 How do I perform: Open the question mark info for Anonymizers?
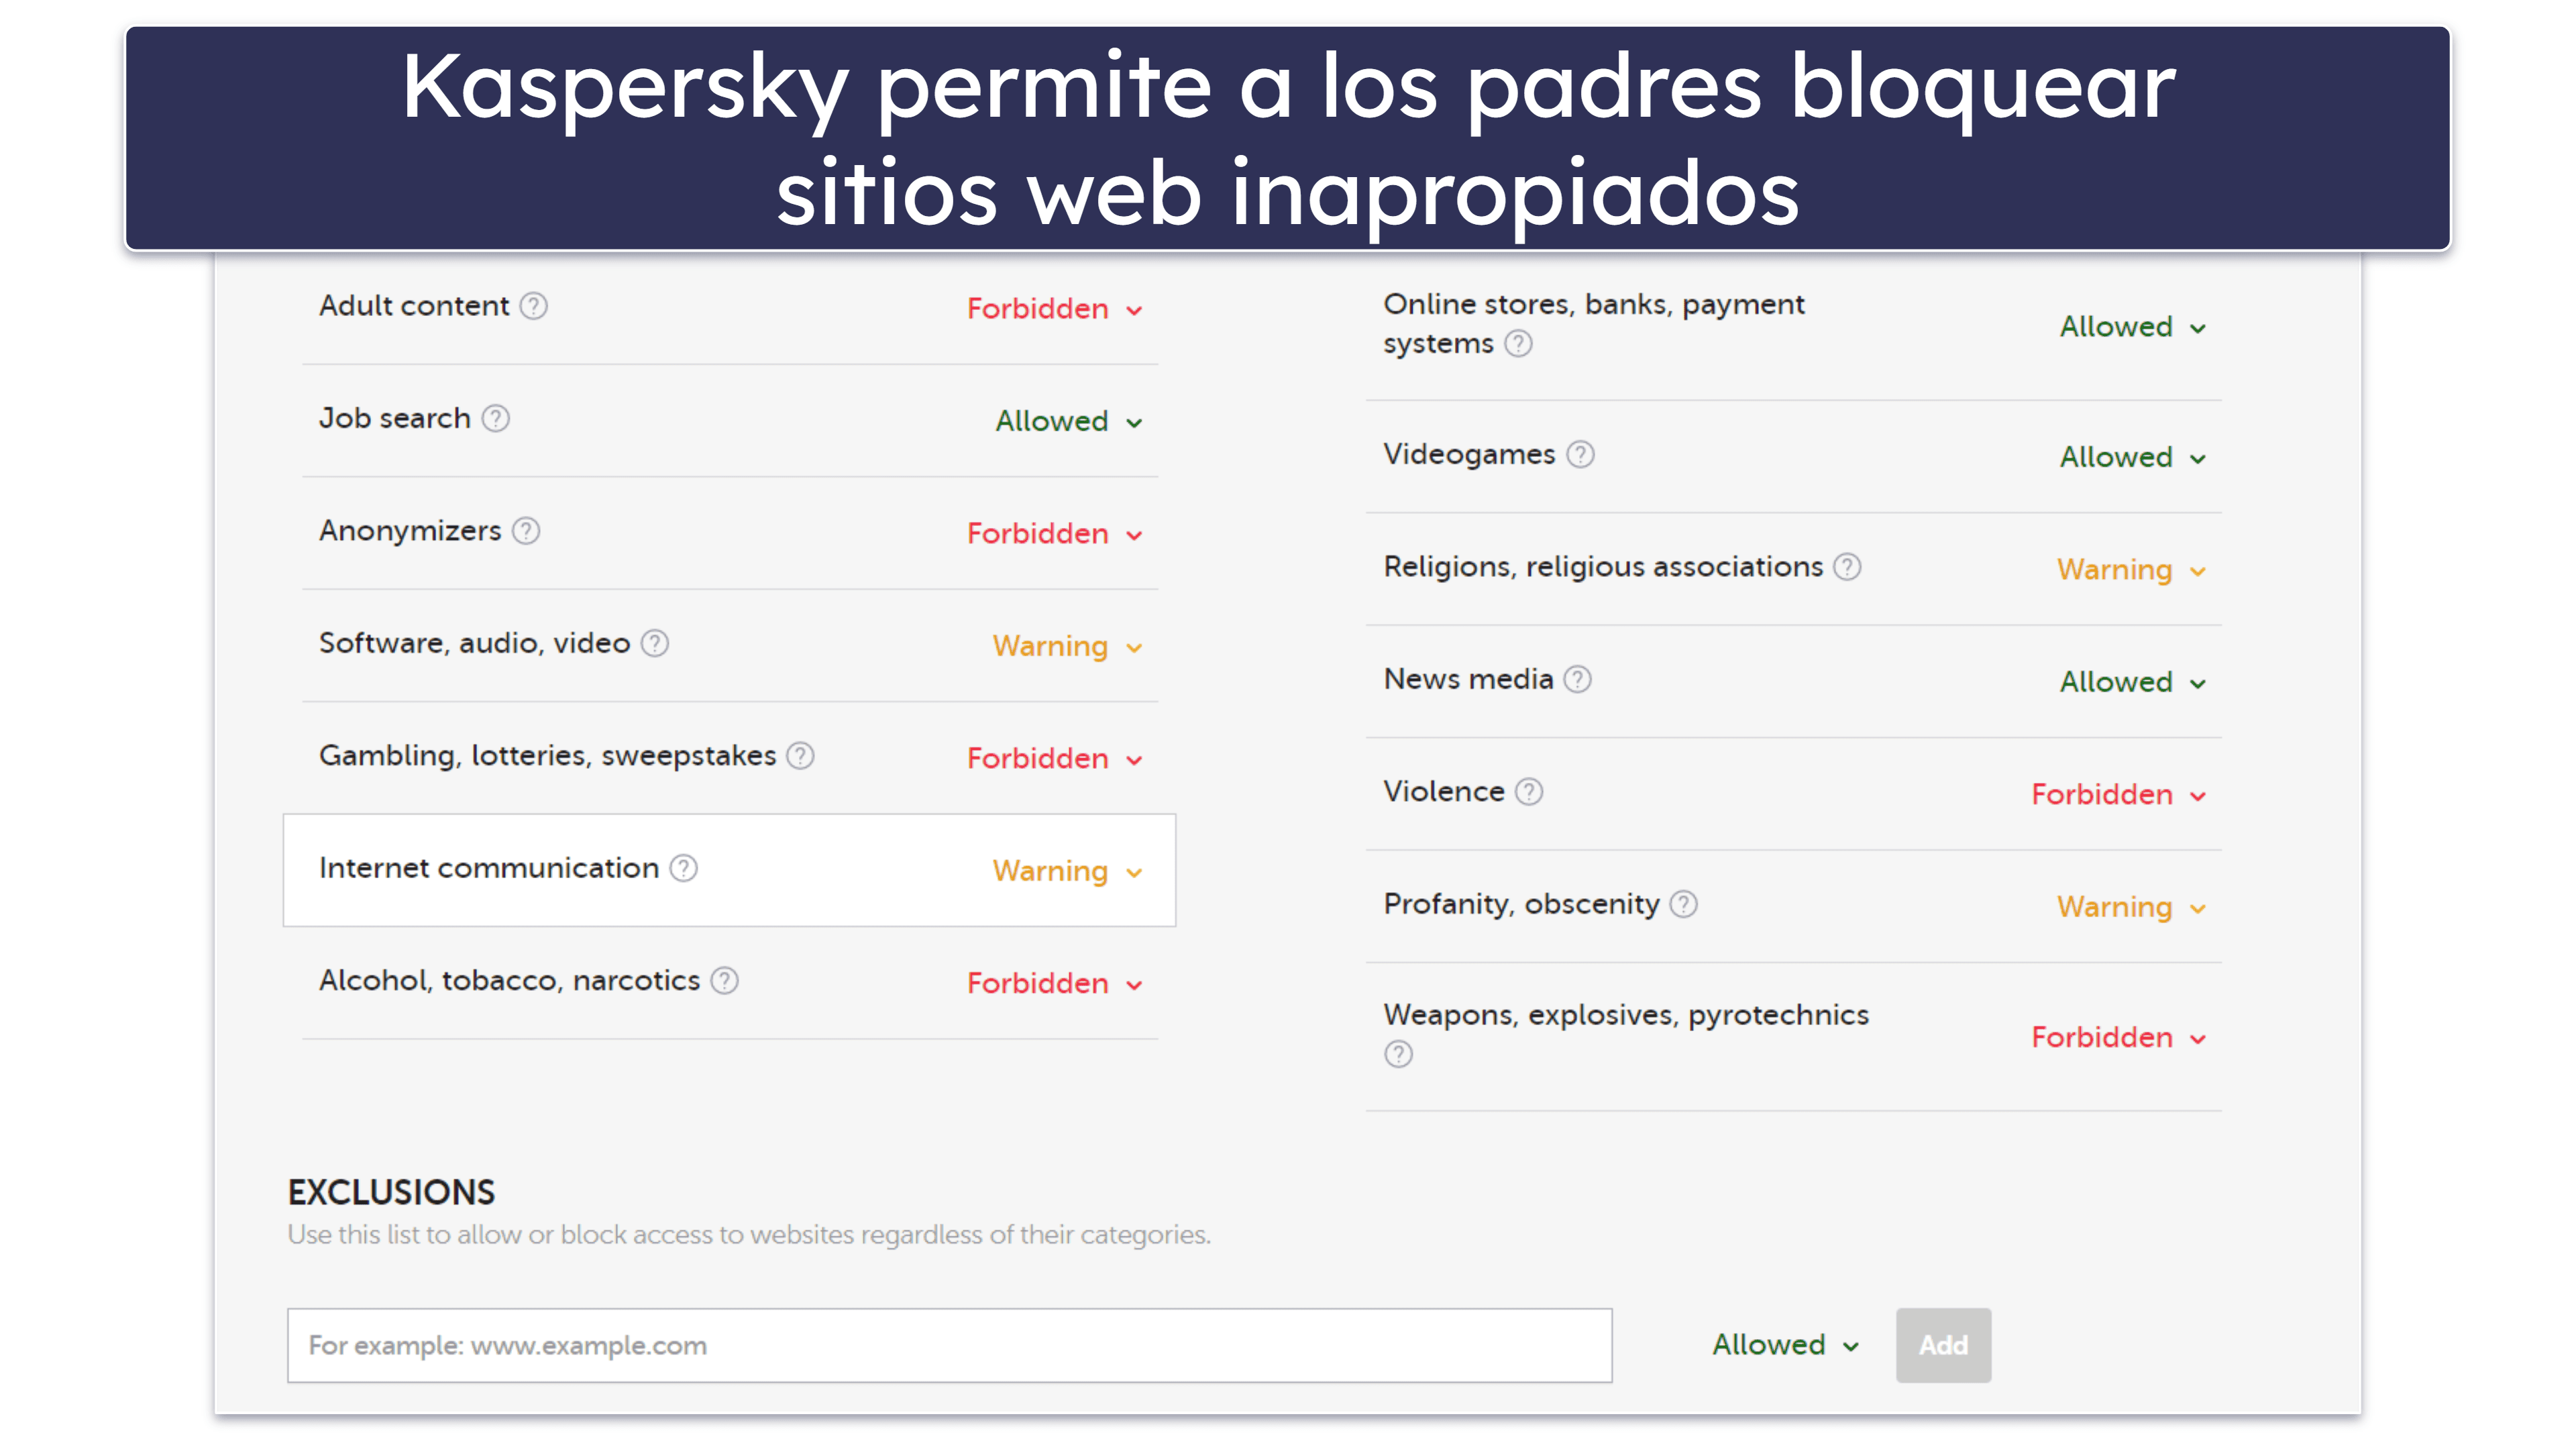526,531
